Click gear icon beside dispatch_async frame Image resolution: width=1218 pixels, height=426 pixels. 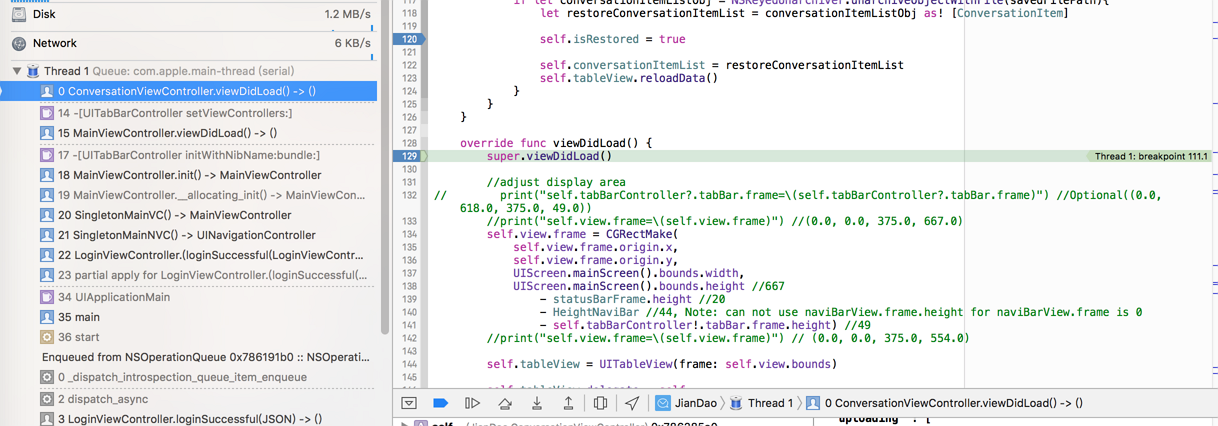tap(47, 399)
